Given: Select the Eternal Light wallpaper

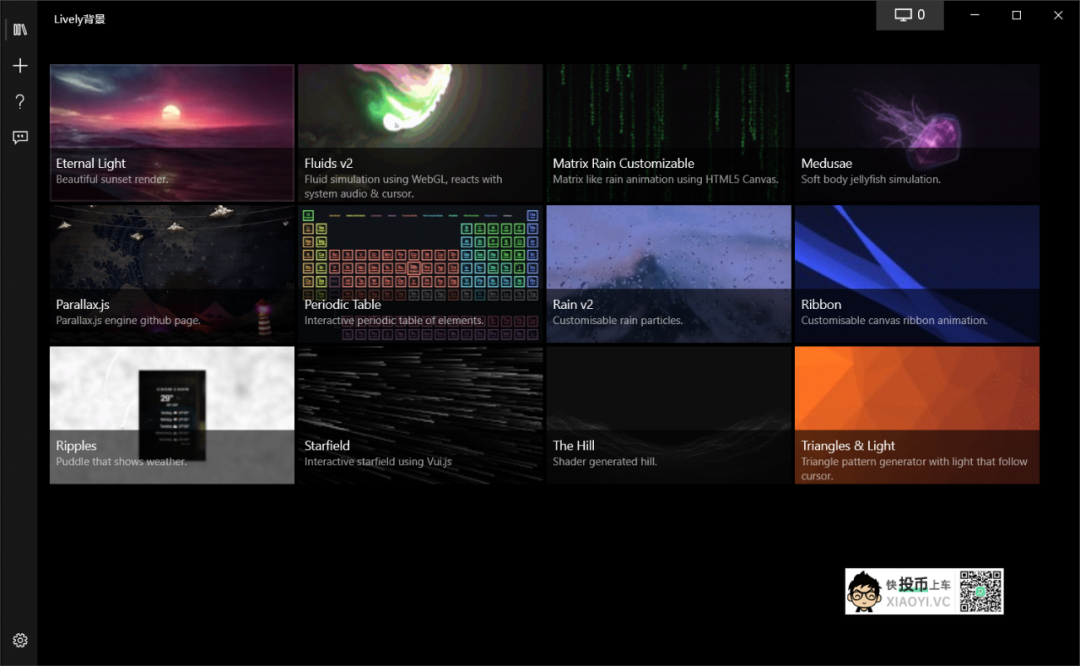Looking at the screenshot, I should click(x=172, y=133).
